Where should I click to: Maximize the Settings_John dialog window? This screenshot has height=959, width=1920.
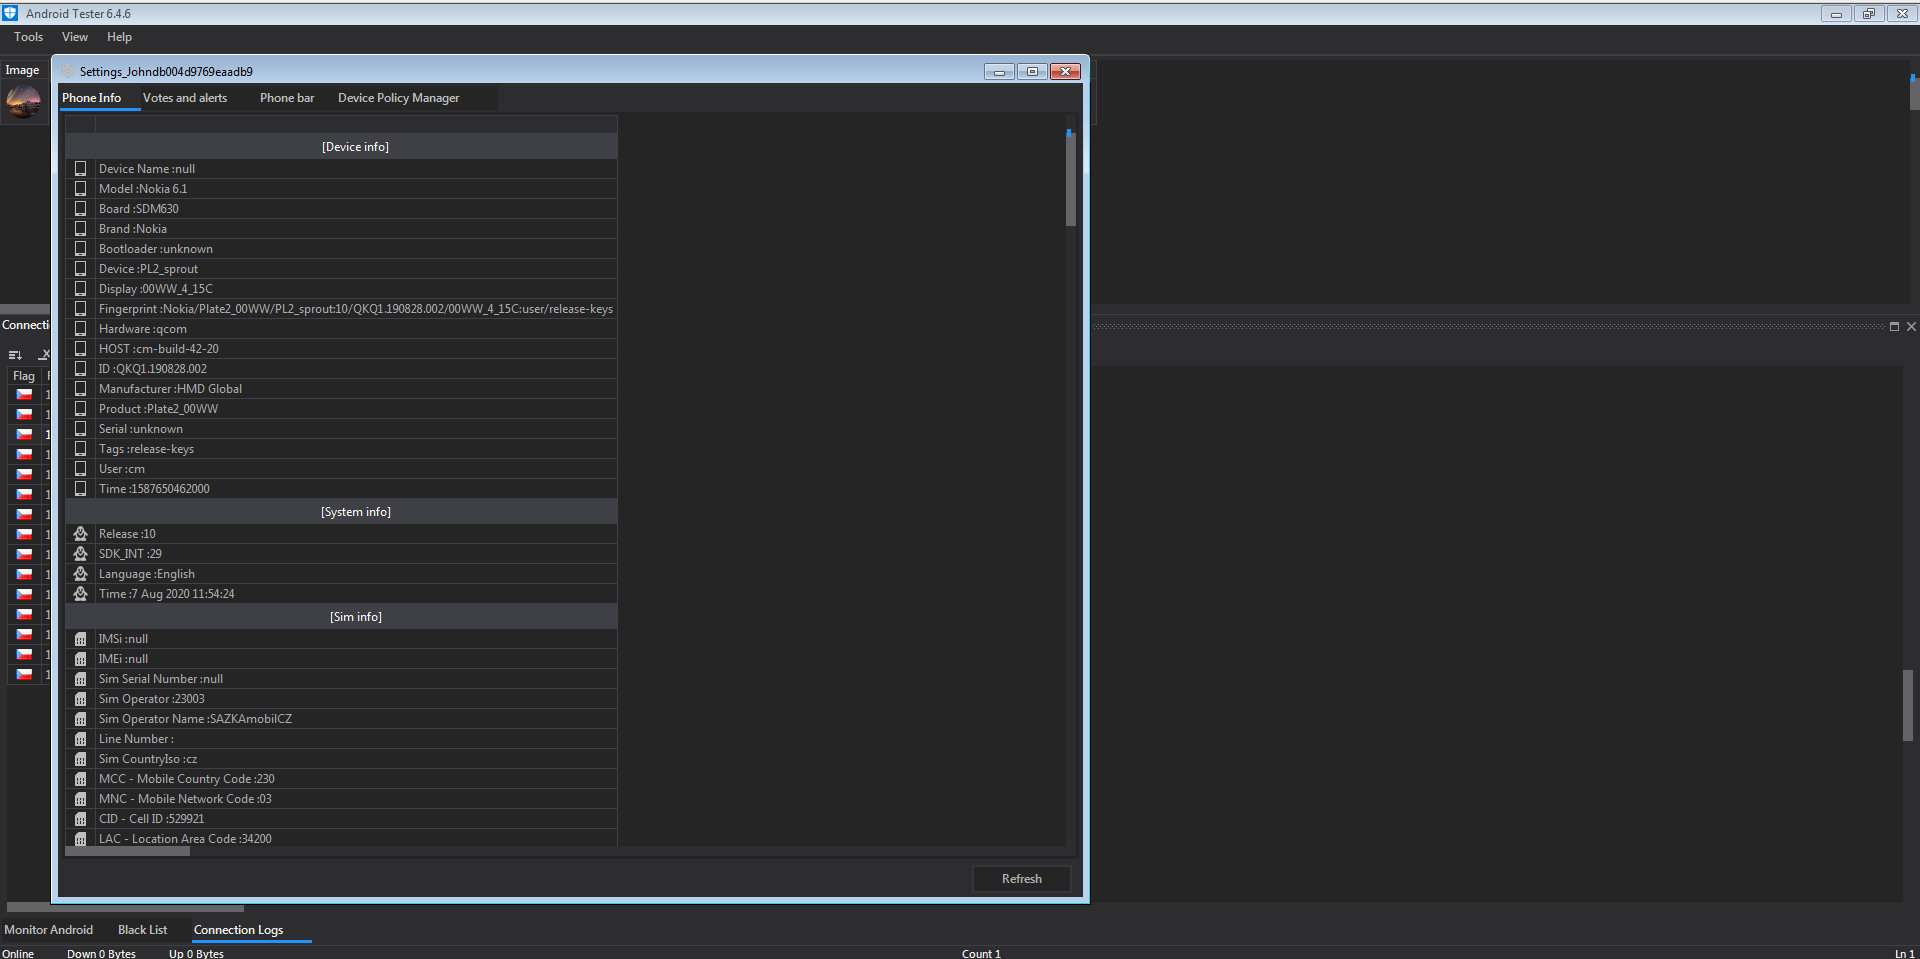coord(1032,71)
